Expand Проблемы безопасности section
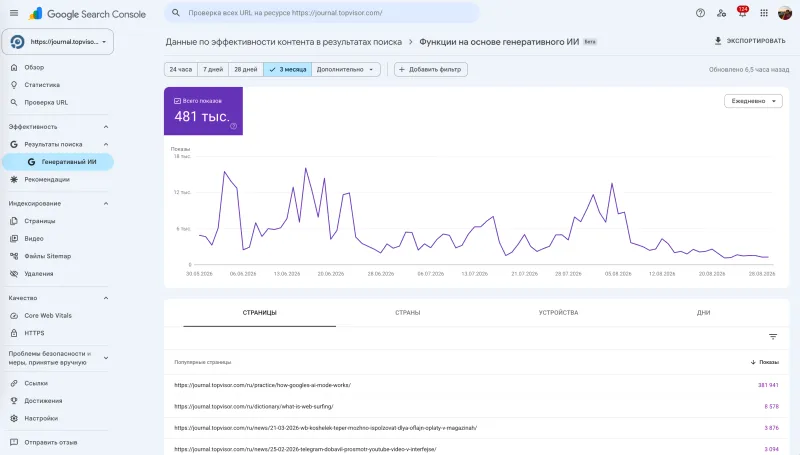Screen dimensions: 800x455 106,358
